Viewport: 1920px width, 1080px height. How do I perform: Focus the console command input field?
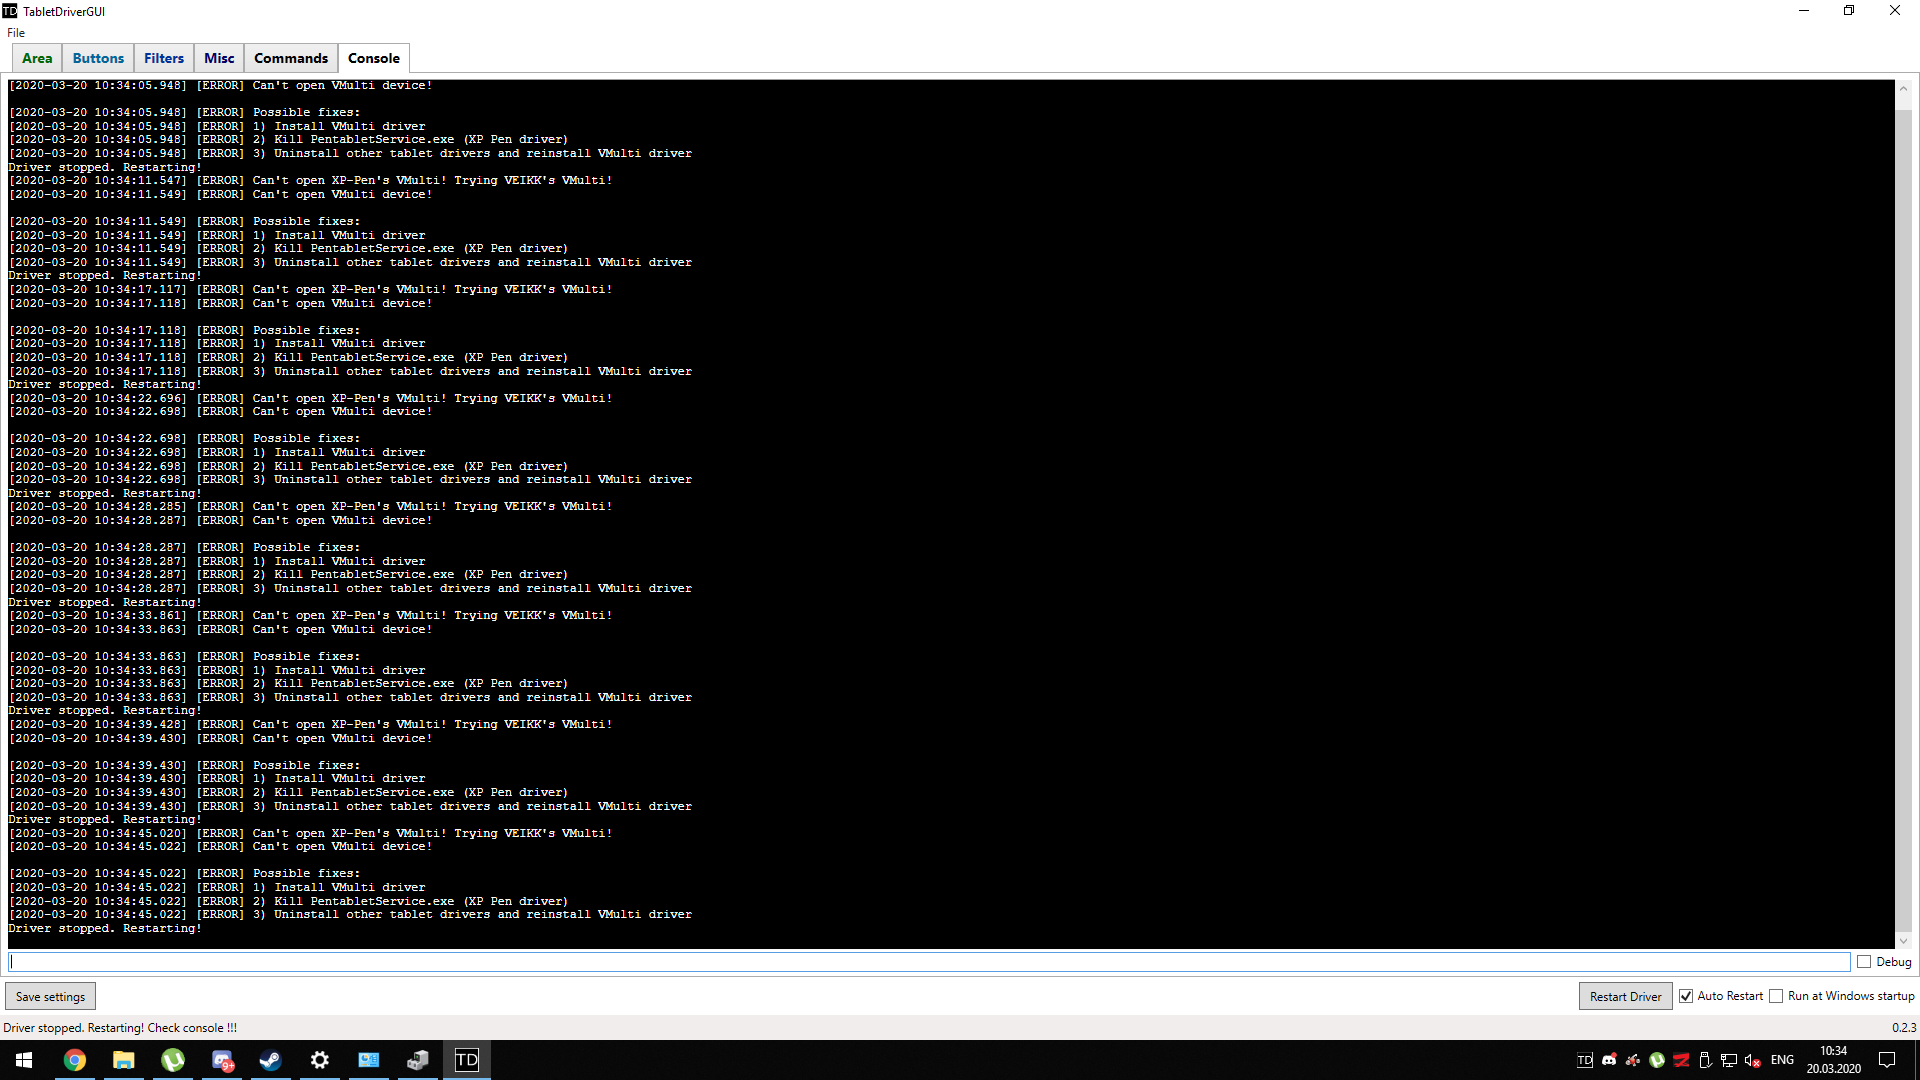[929, 962]
